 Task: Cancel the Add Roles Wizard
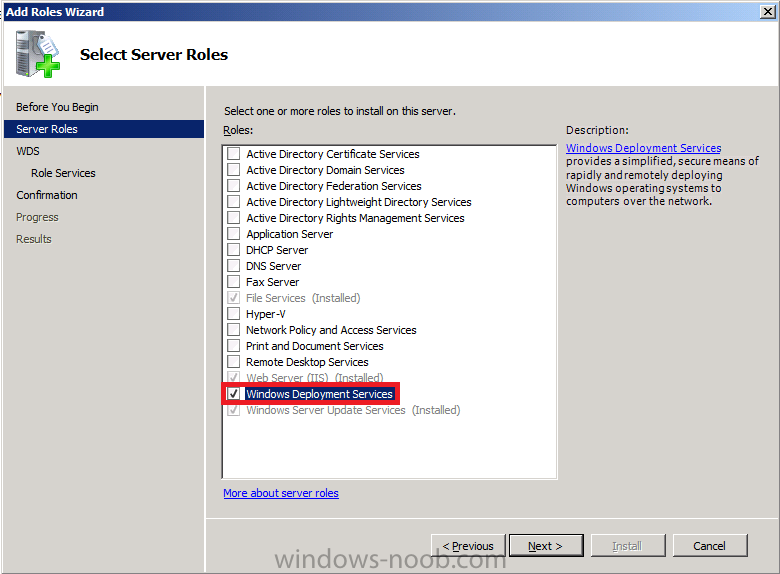point(710,546)
